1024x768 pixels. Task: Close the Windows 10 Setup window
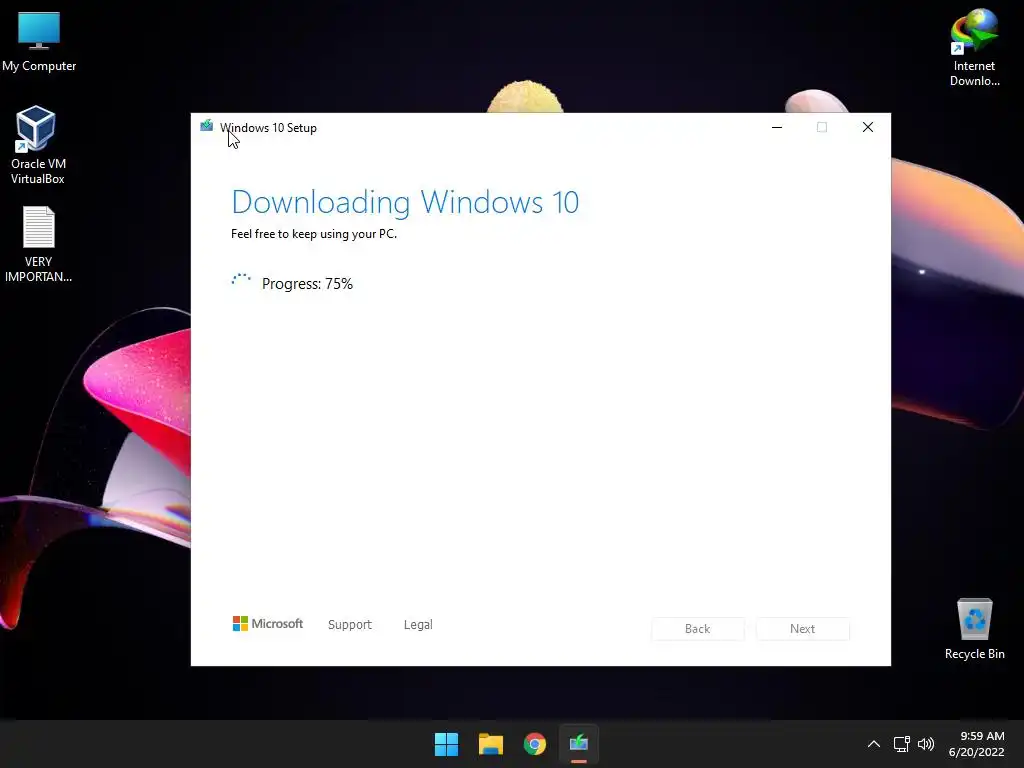pos(868,127)
